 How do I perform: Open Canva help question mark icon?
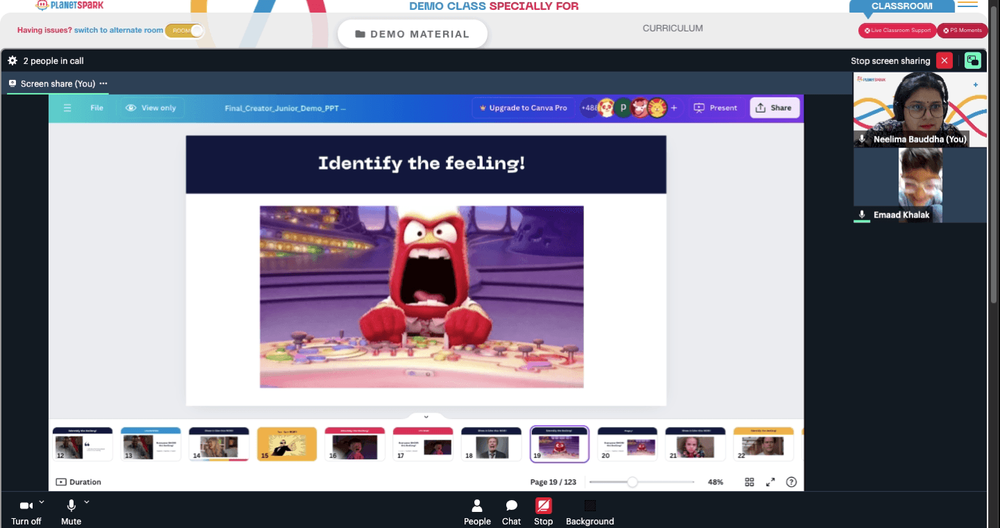791,482
